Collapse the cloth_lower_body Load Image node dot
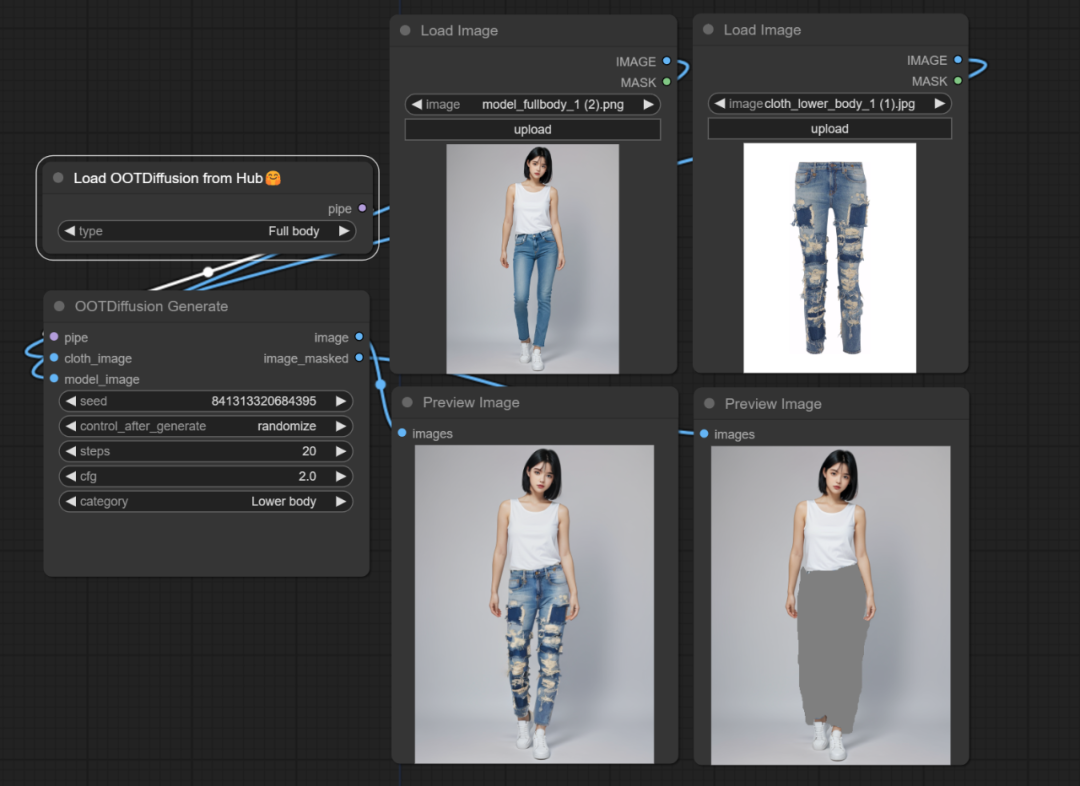Screen dimensions: 1080x786 click(708, 30)
